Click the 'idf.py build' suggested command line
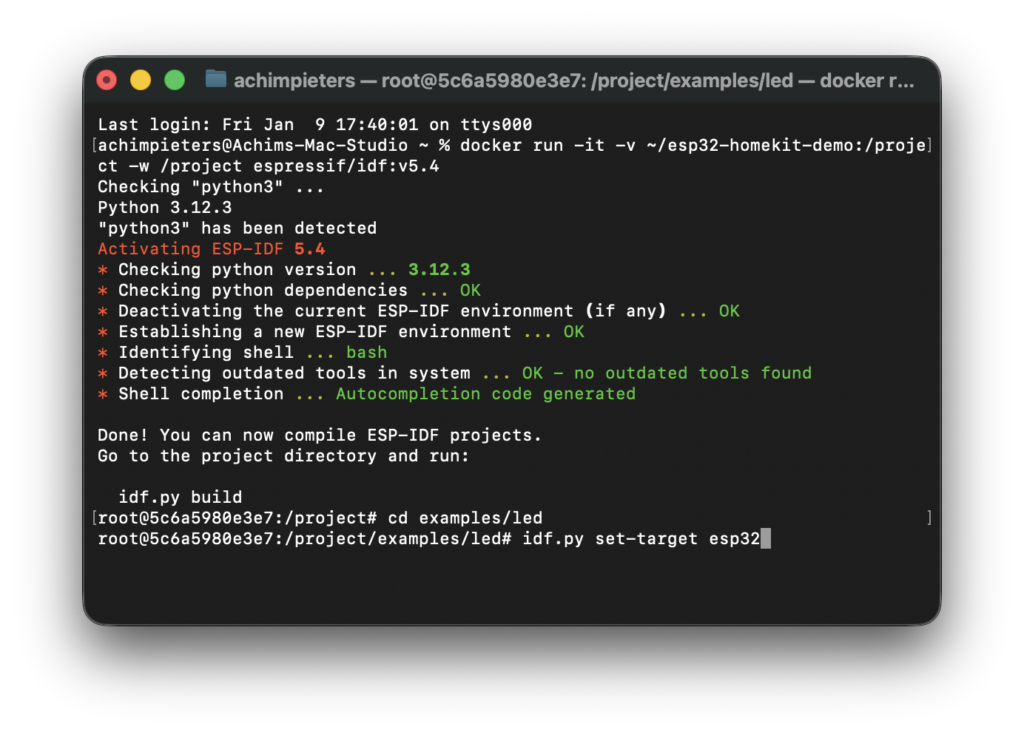The width and height of the screenshot is (1024, 735). point(180,497)
